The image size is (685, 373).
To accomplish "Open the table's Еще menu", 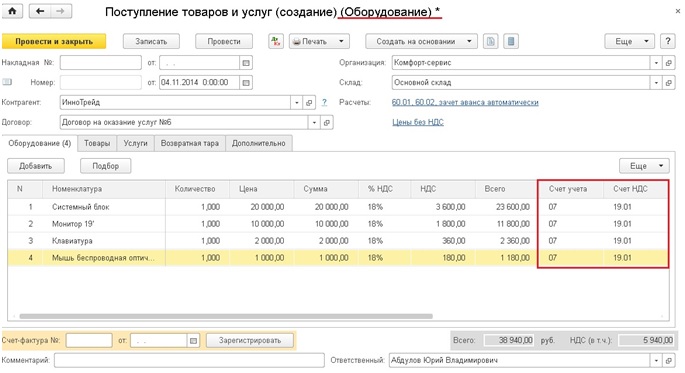I will (x=644, y=166).
